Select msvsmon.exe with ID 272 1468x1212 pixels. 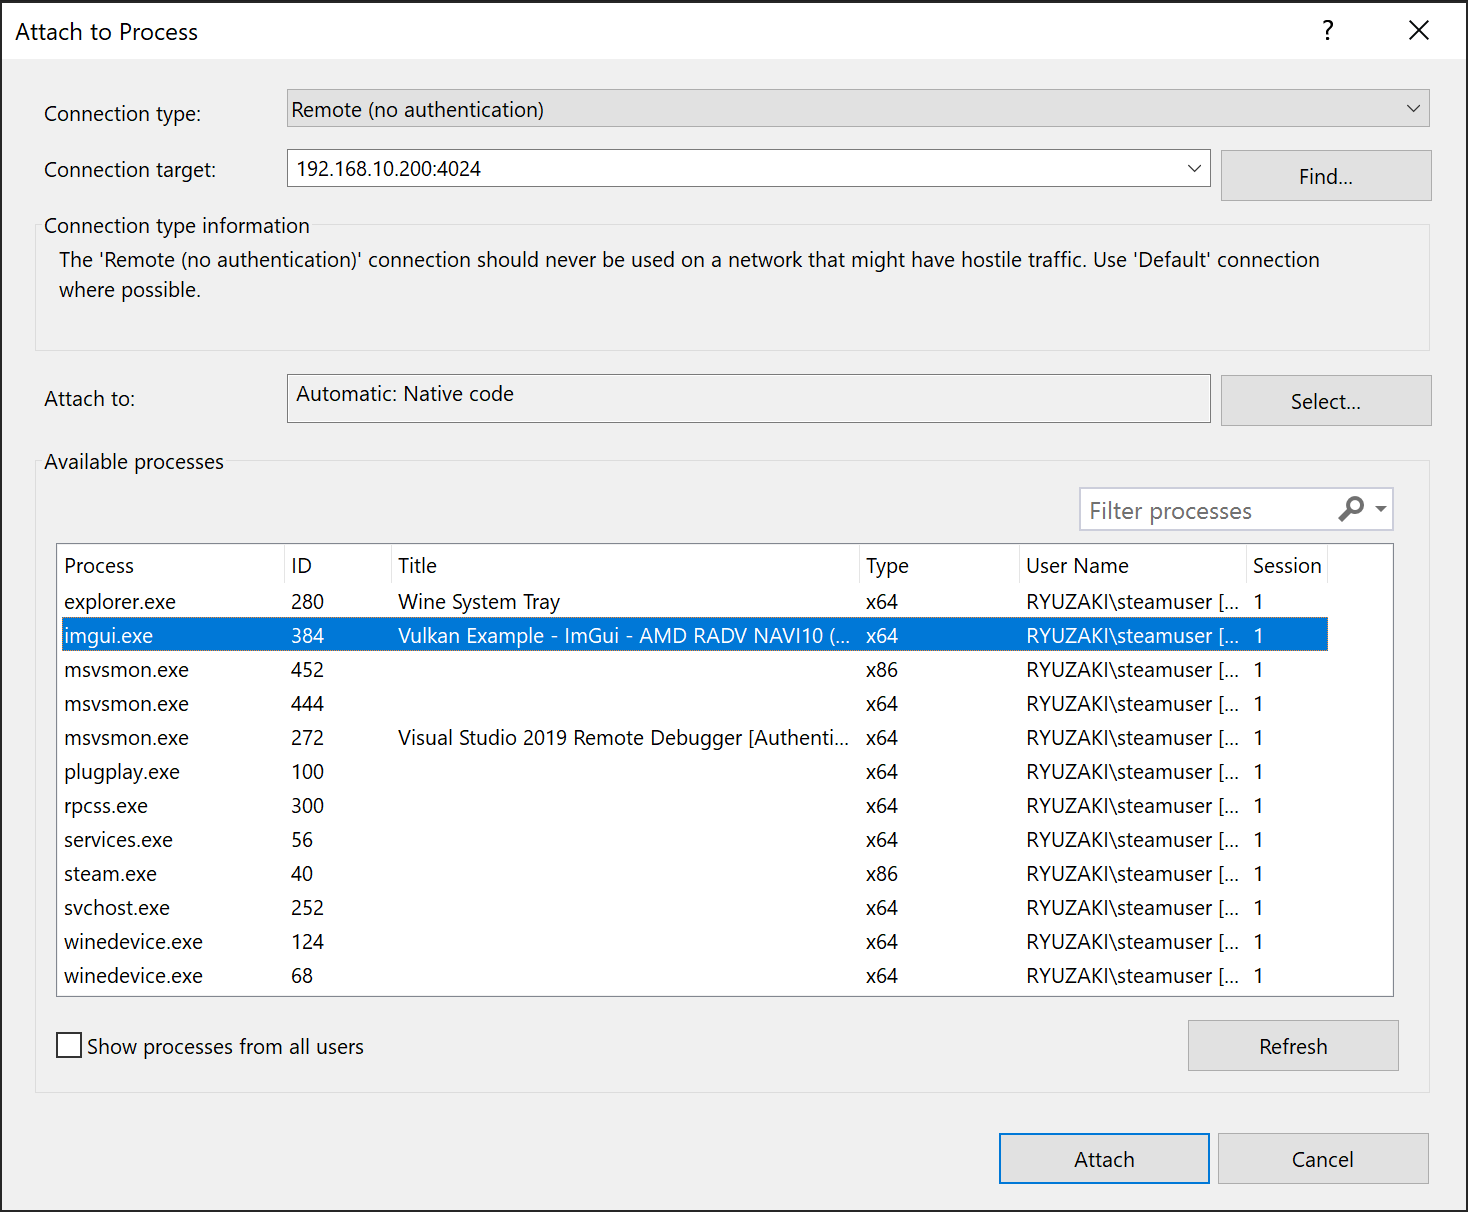point(693,738)
